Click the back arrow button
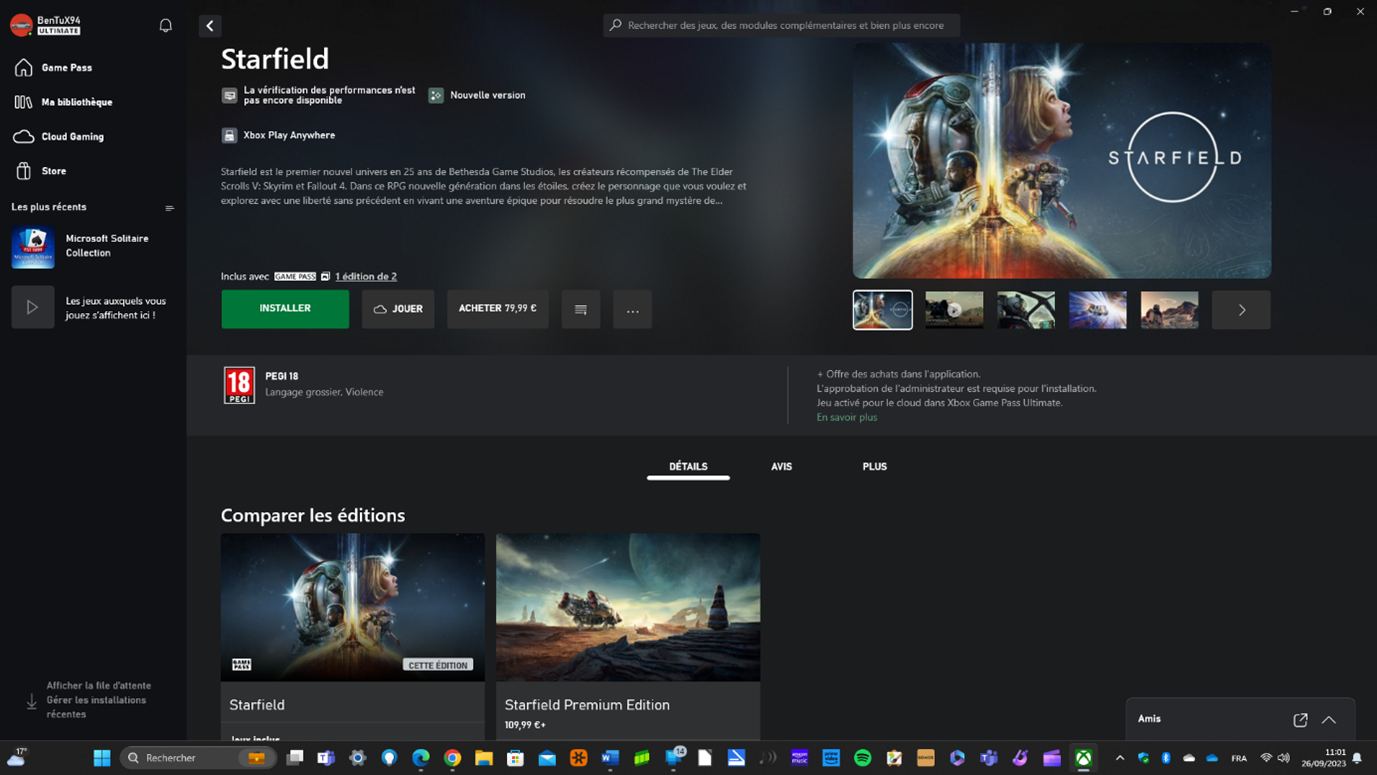Viewport: 1377px width, 775px height. click(210, 26)
